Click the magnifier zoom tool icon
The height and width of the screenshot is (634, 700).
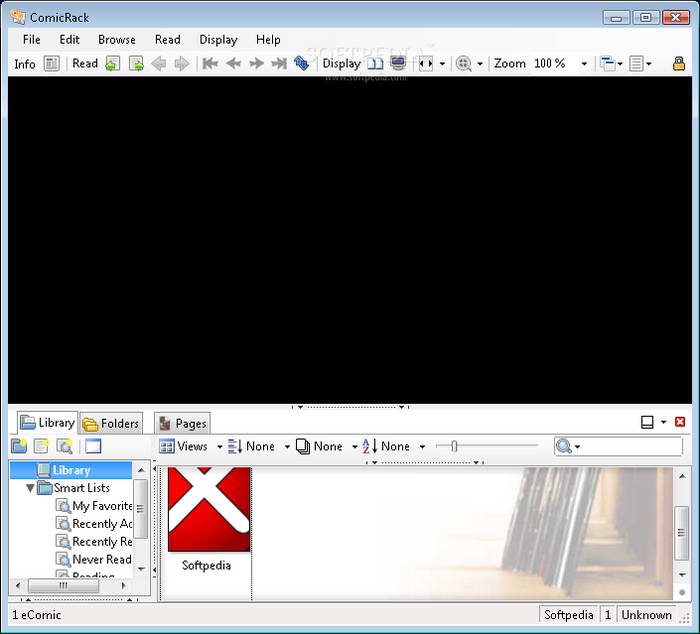(464, 64)
